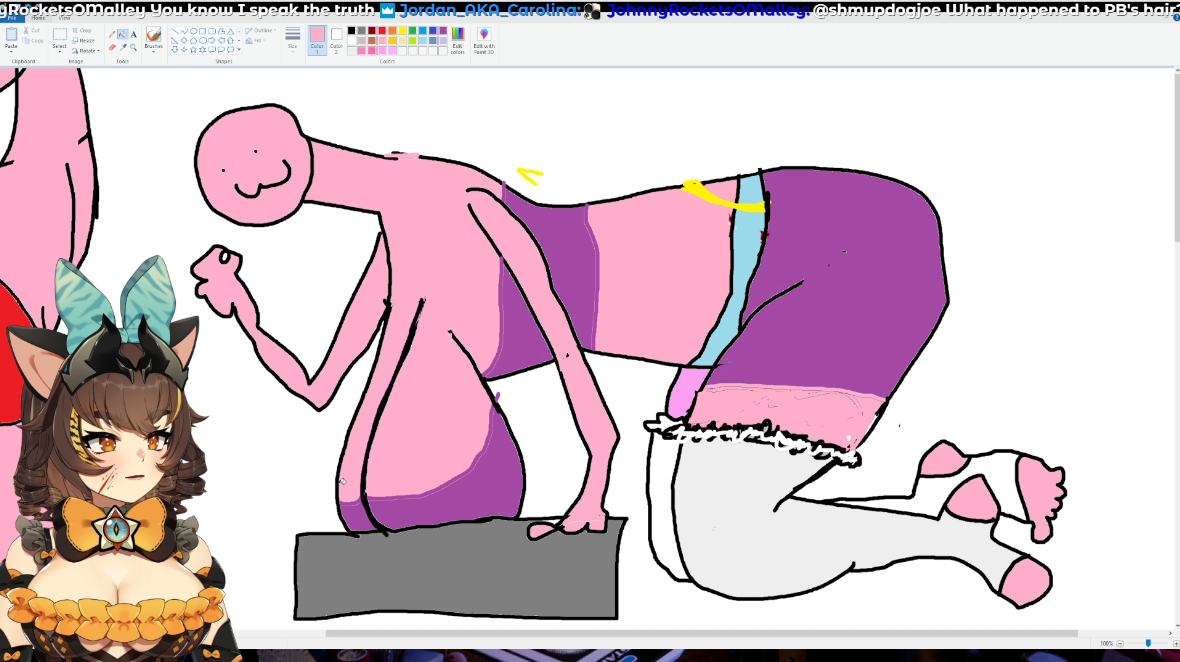Toggle Color 1 as active color

317,39
